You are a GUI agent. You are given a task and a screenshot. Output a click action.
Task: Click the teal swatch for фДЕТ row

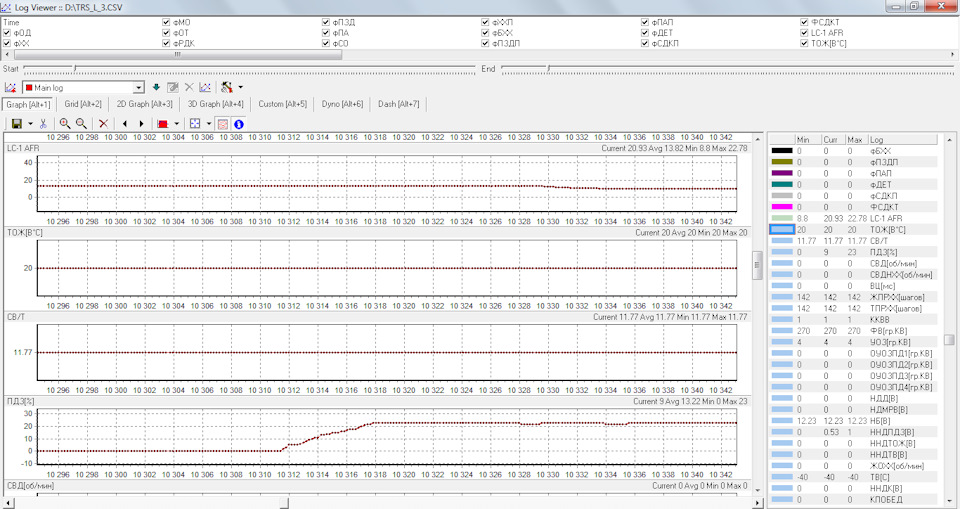782,184
